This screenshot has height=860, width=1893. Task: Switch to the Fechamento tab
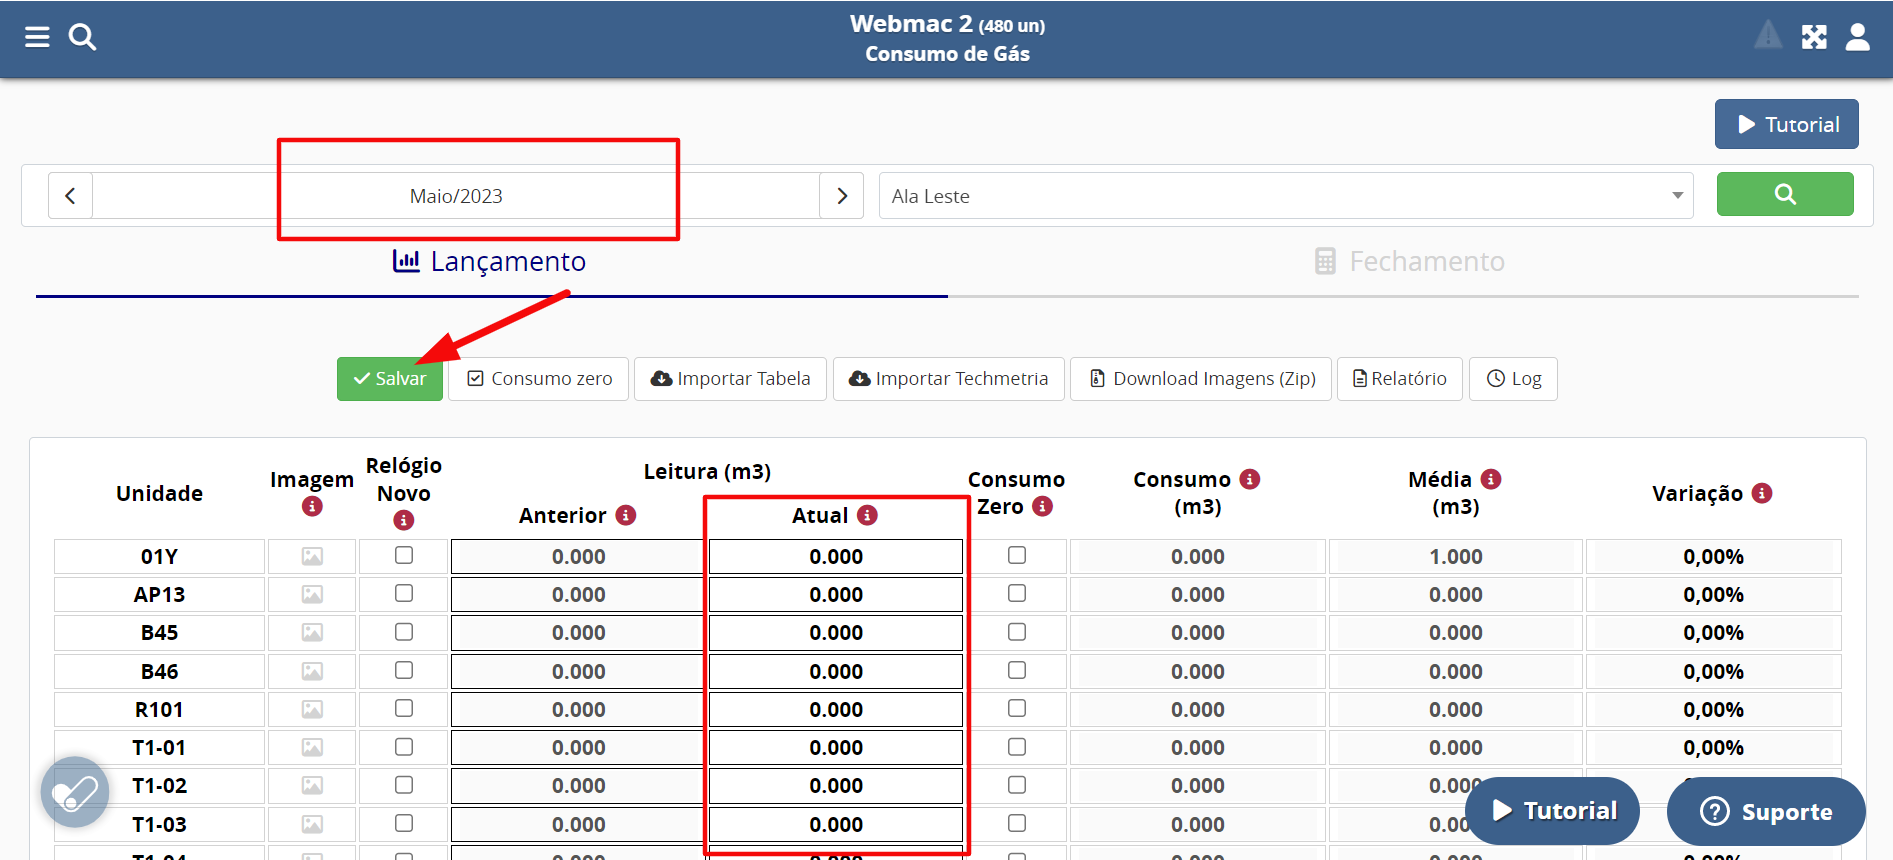point(1408,262)
